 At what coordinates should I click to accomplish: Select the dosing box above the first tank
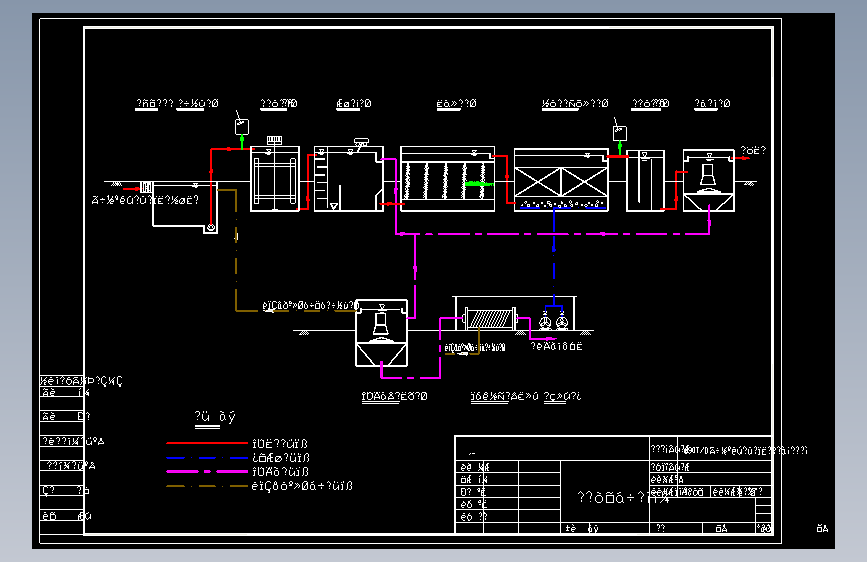242,127
